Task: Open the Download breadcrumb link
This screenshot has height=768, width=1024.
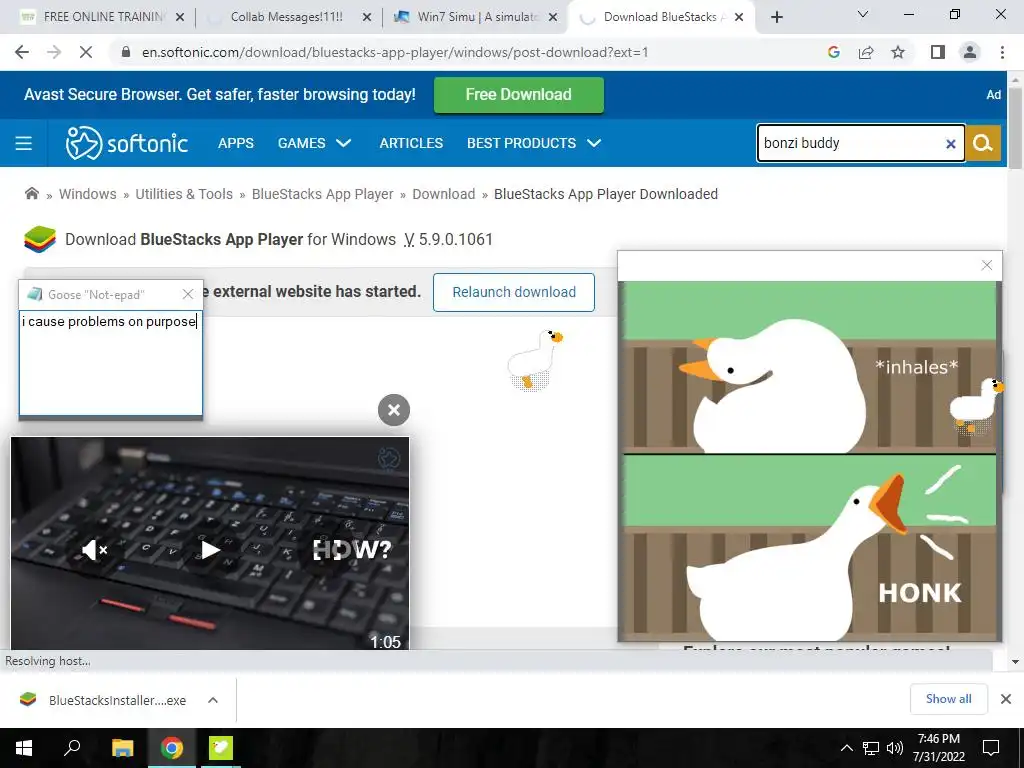Action: click(443, 194)
